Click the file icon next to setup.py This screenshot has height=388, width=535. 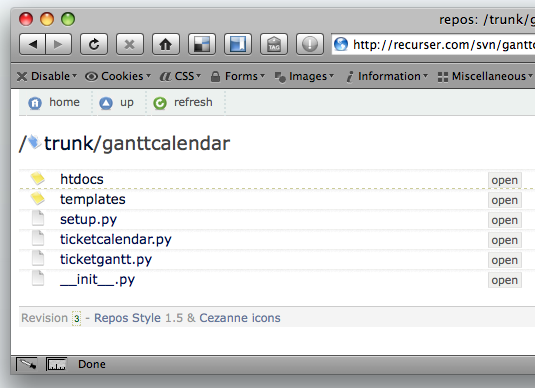pos(38,218)
